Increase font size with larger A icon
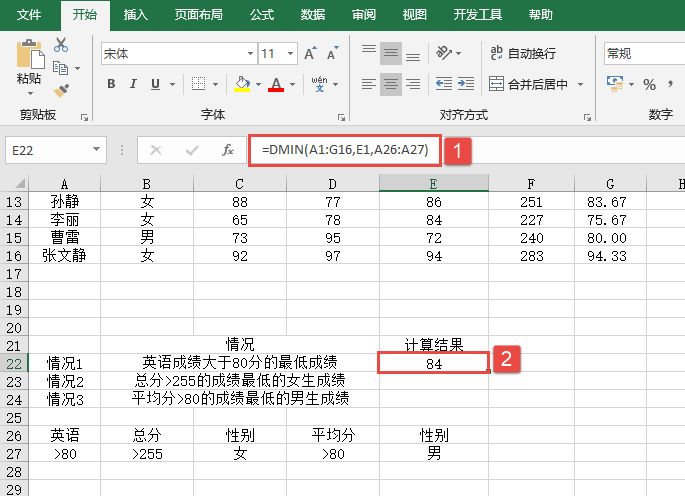 309,53
